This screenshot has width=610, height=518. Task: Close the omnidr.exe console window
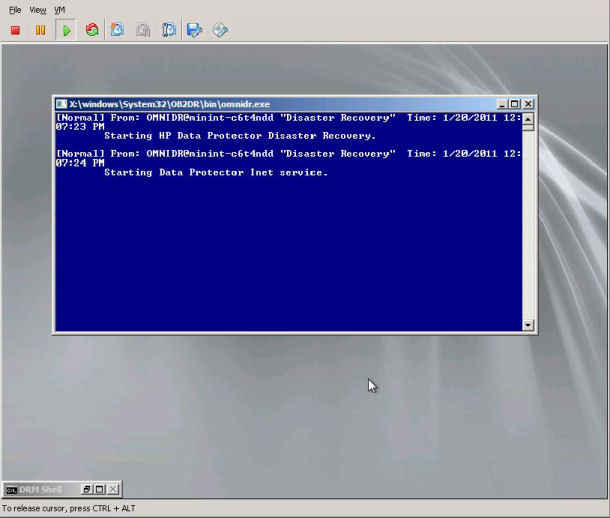coord(528,104)
